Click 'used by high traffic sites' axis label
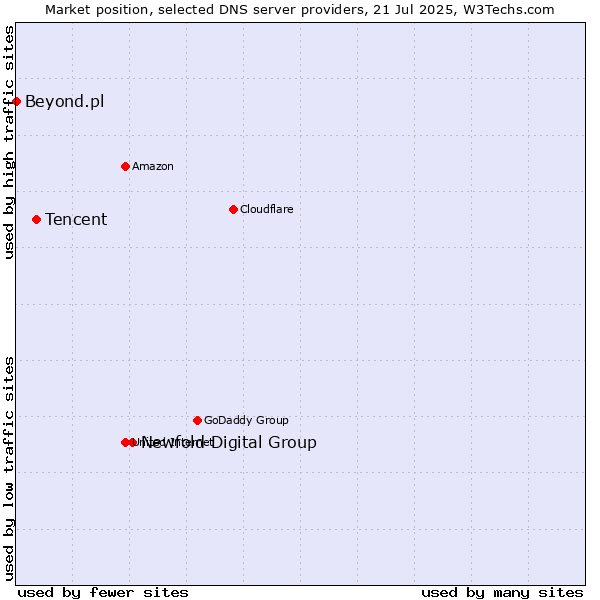Image resolution: width=600 pixels, height=600 pixels. pyautogui.click(x=8, y=142)
